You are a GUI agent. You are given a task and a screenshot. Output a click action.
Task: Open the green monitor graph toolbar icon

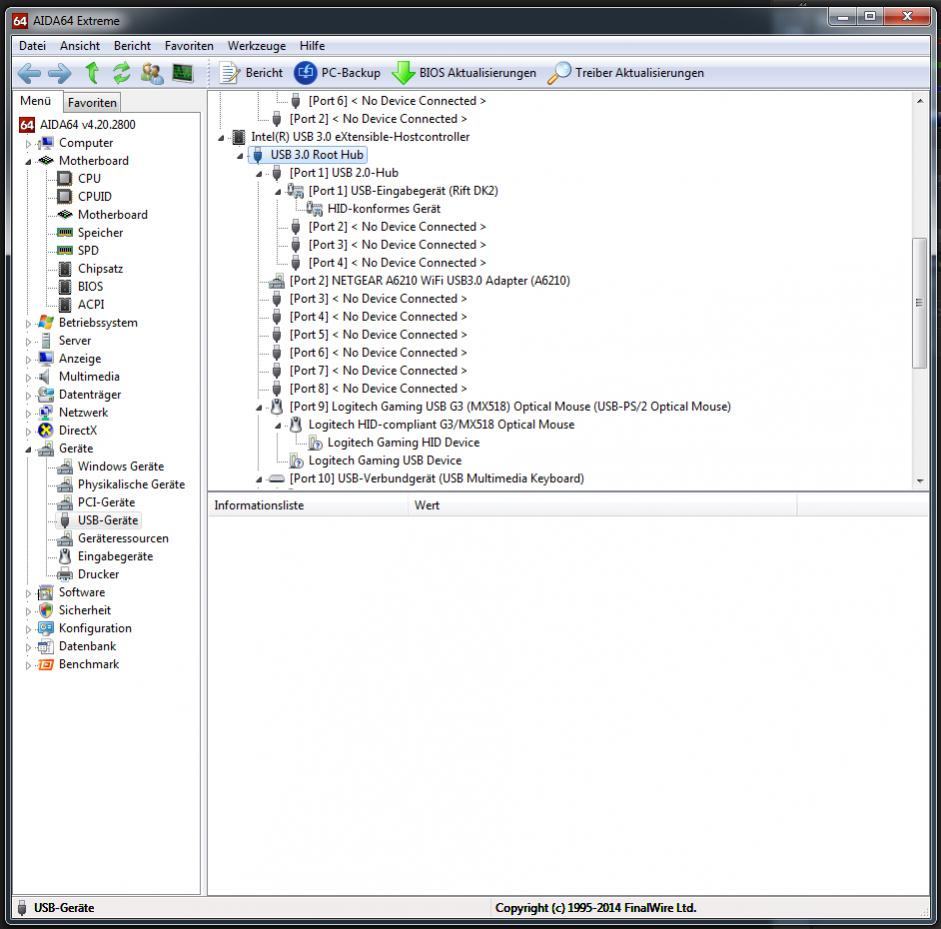(x=182, y=73)
